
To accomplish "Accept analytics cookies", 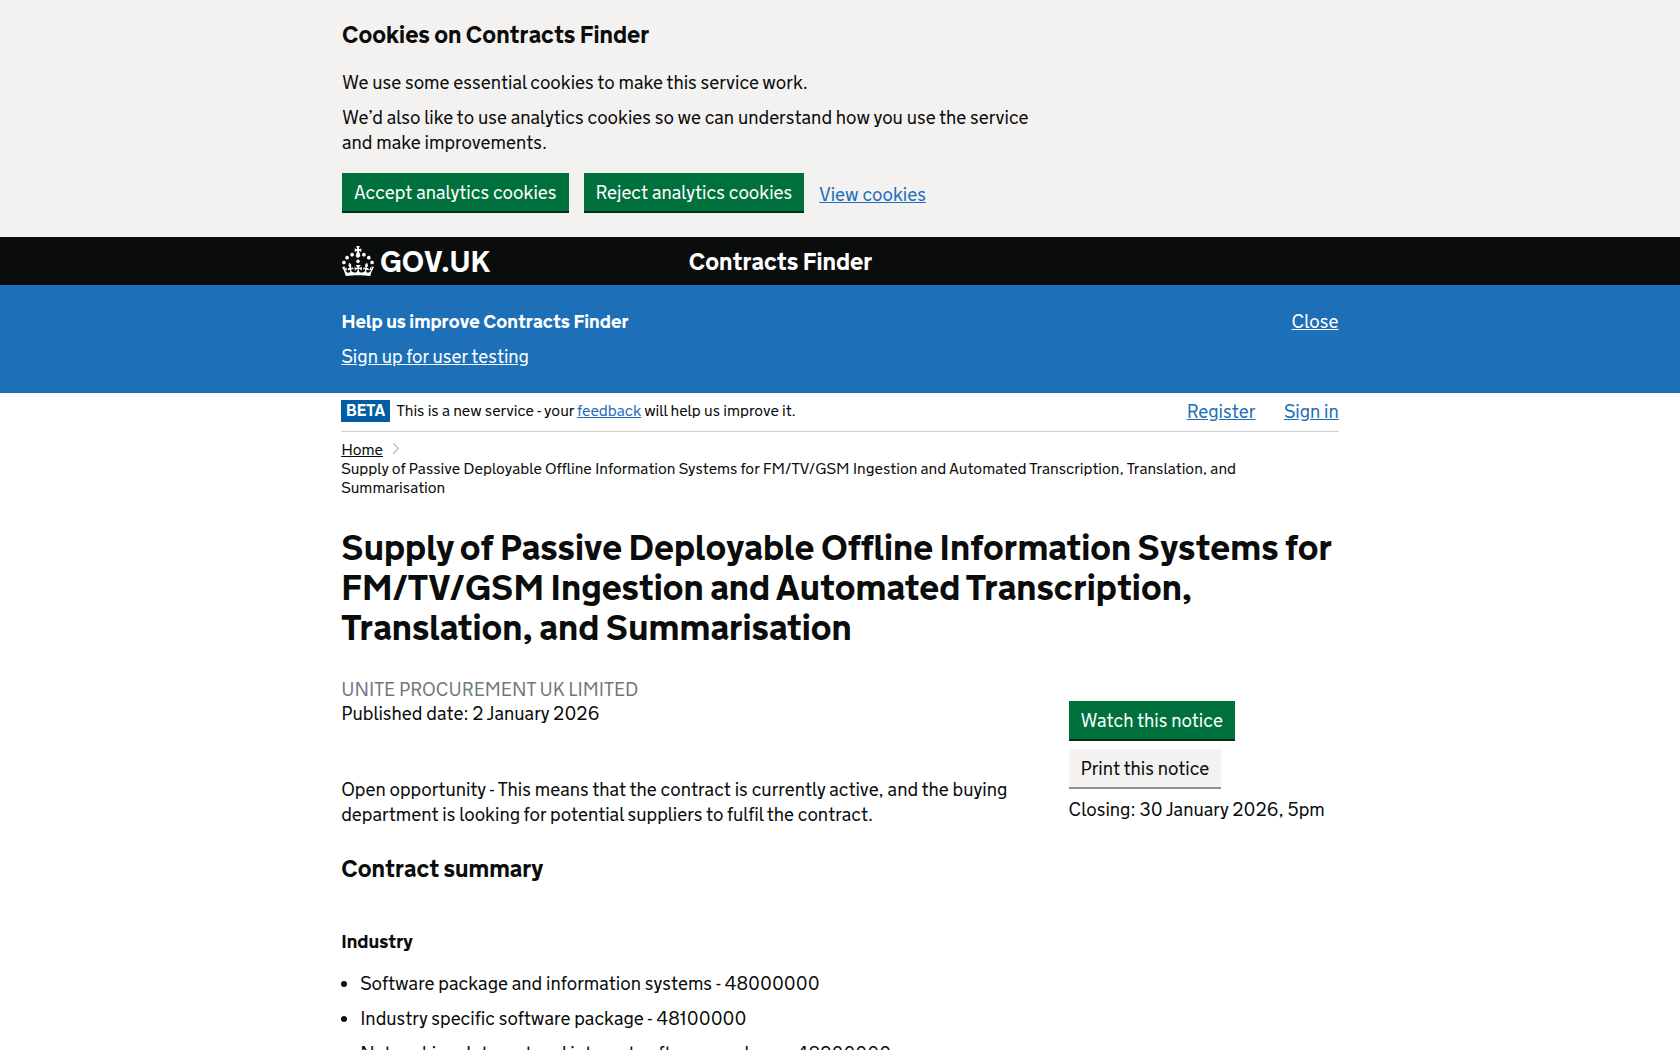I will coord(455,193).
